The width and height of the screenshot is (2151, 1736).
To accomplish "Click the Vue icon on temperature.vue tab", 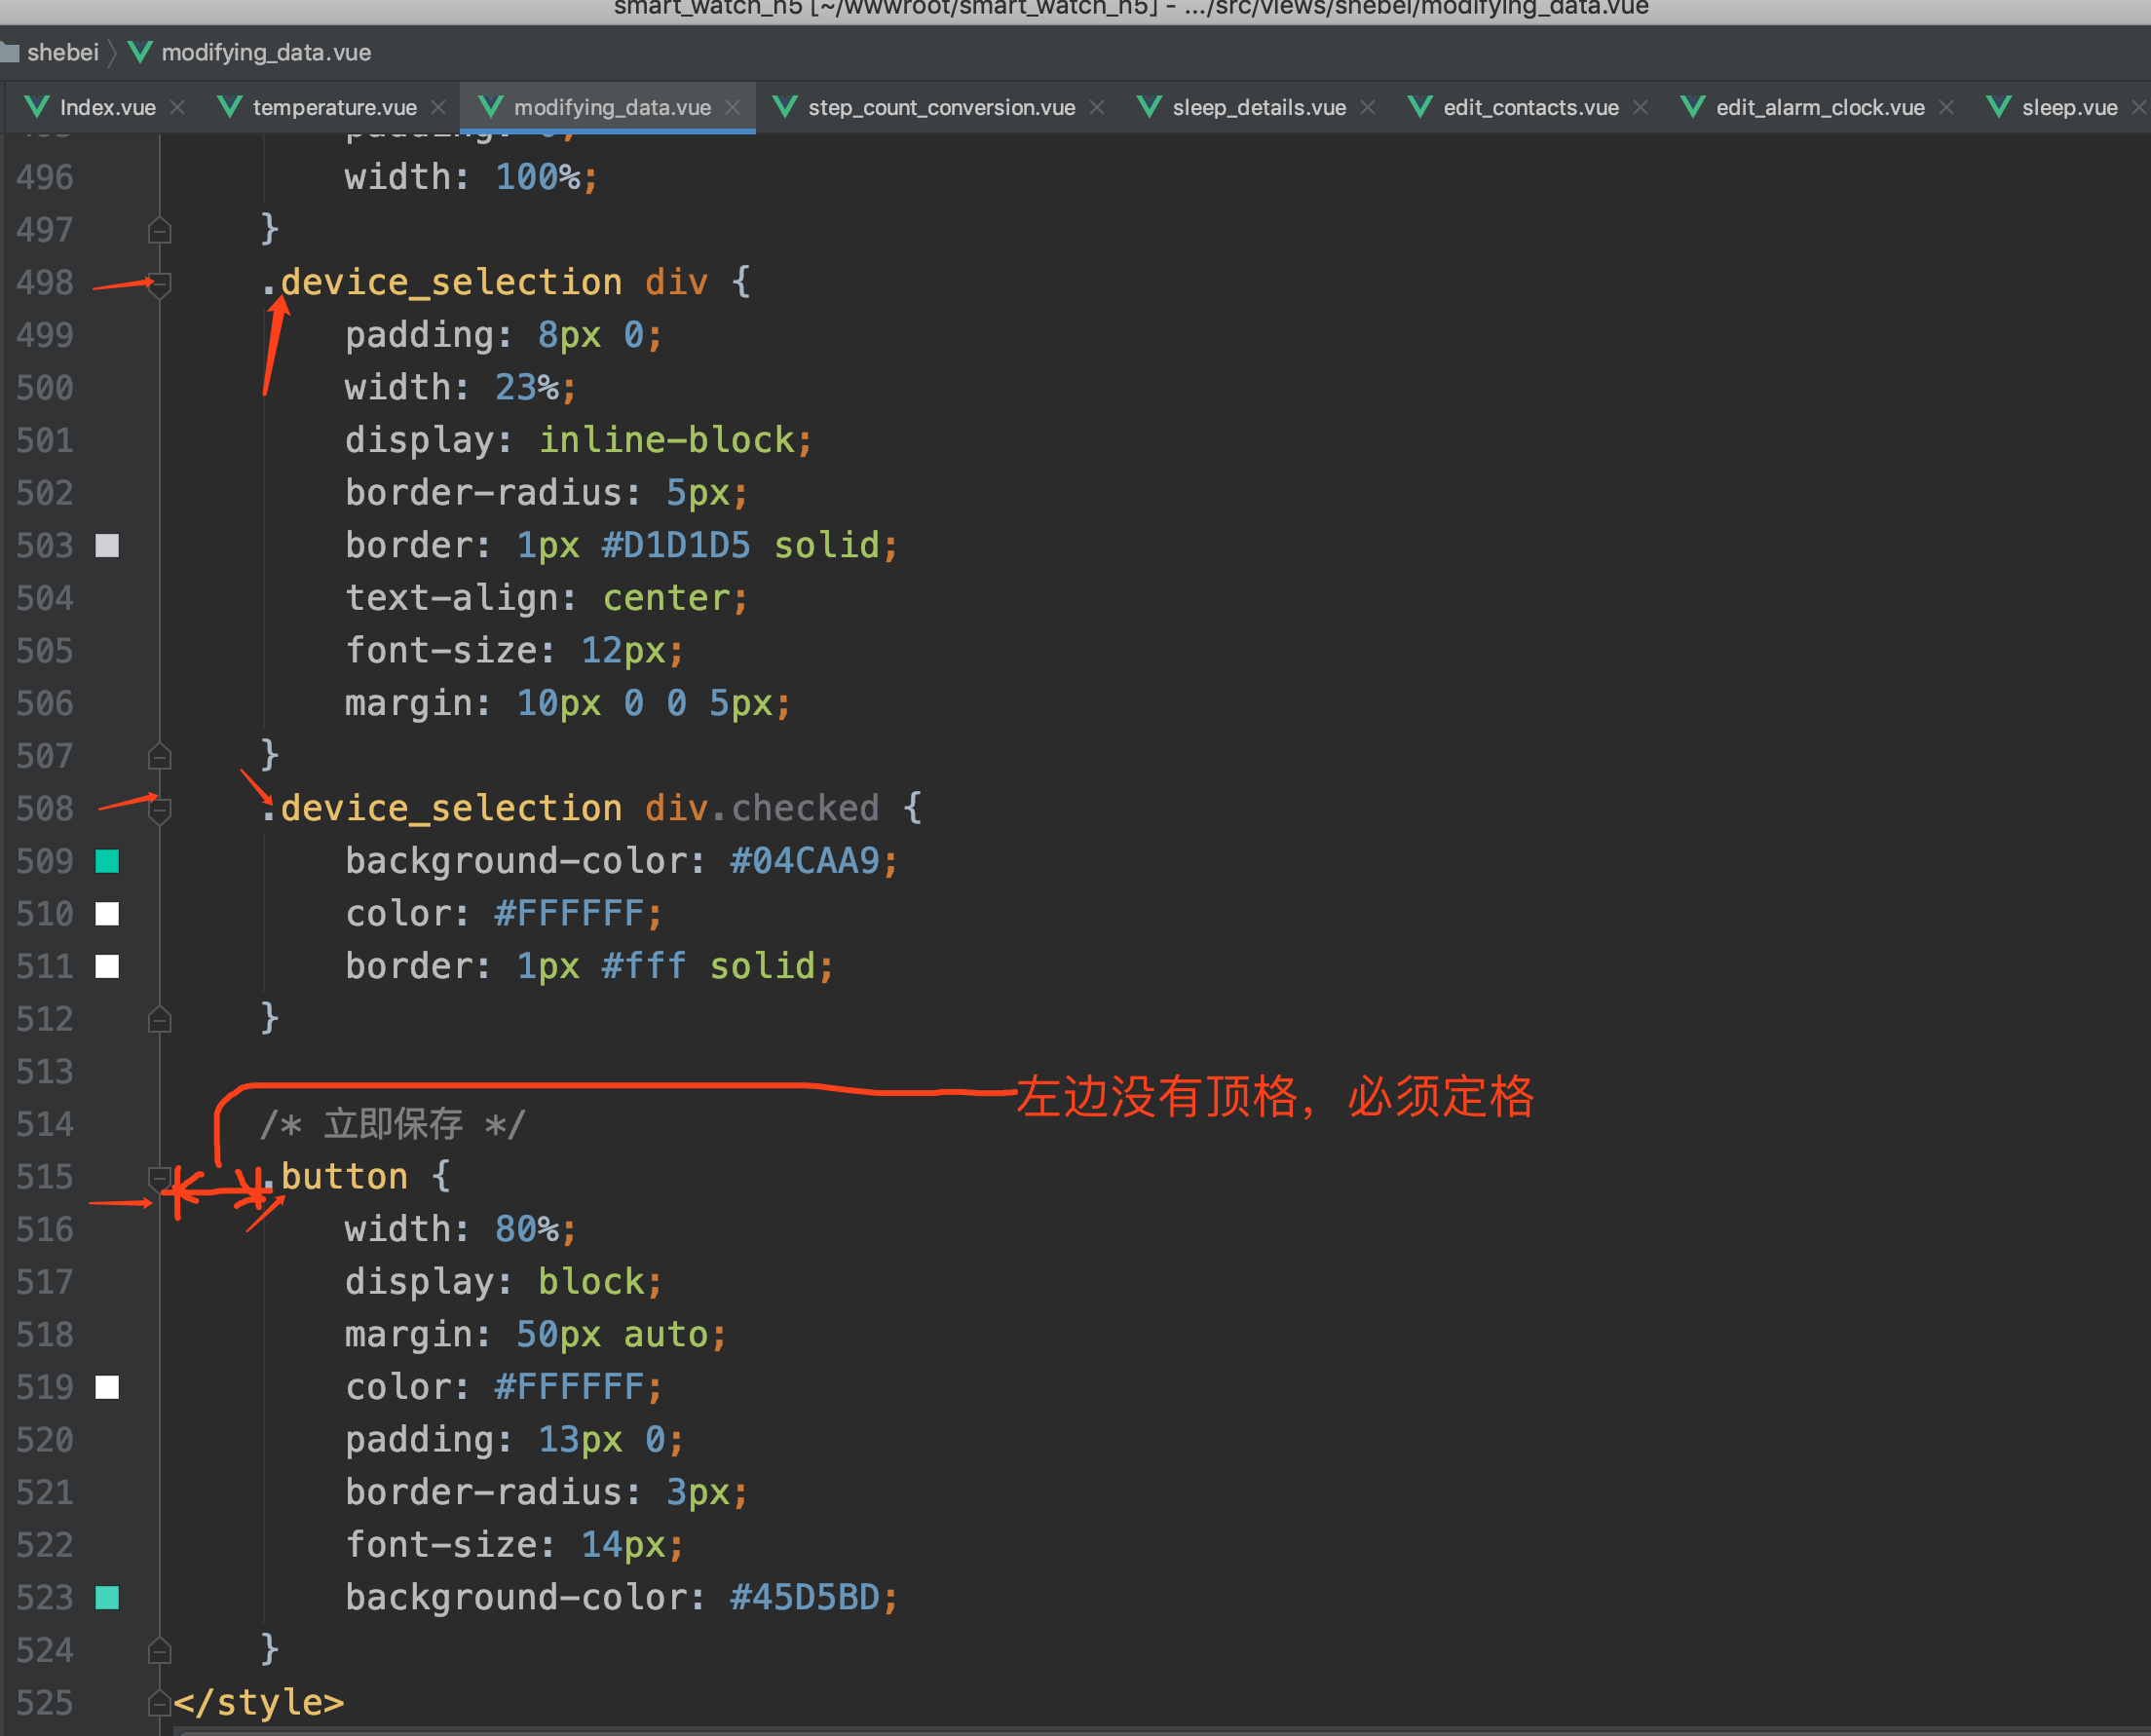I will click(x=229, y=106).
